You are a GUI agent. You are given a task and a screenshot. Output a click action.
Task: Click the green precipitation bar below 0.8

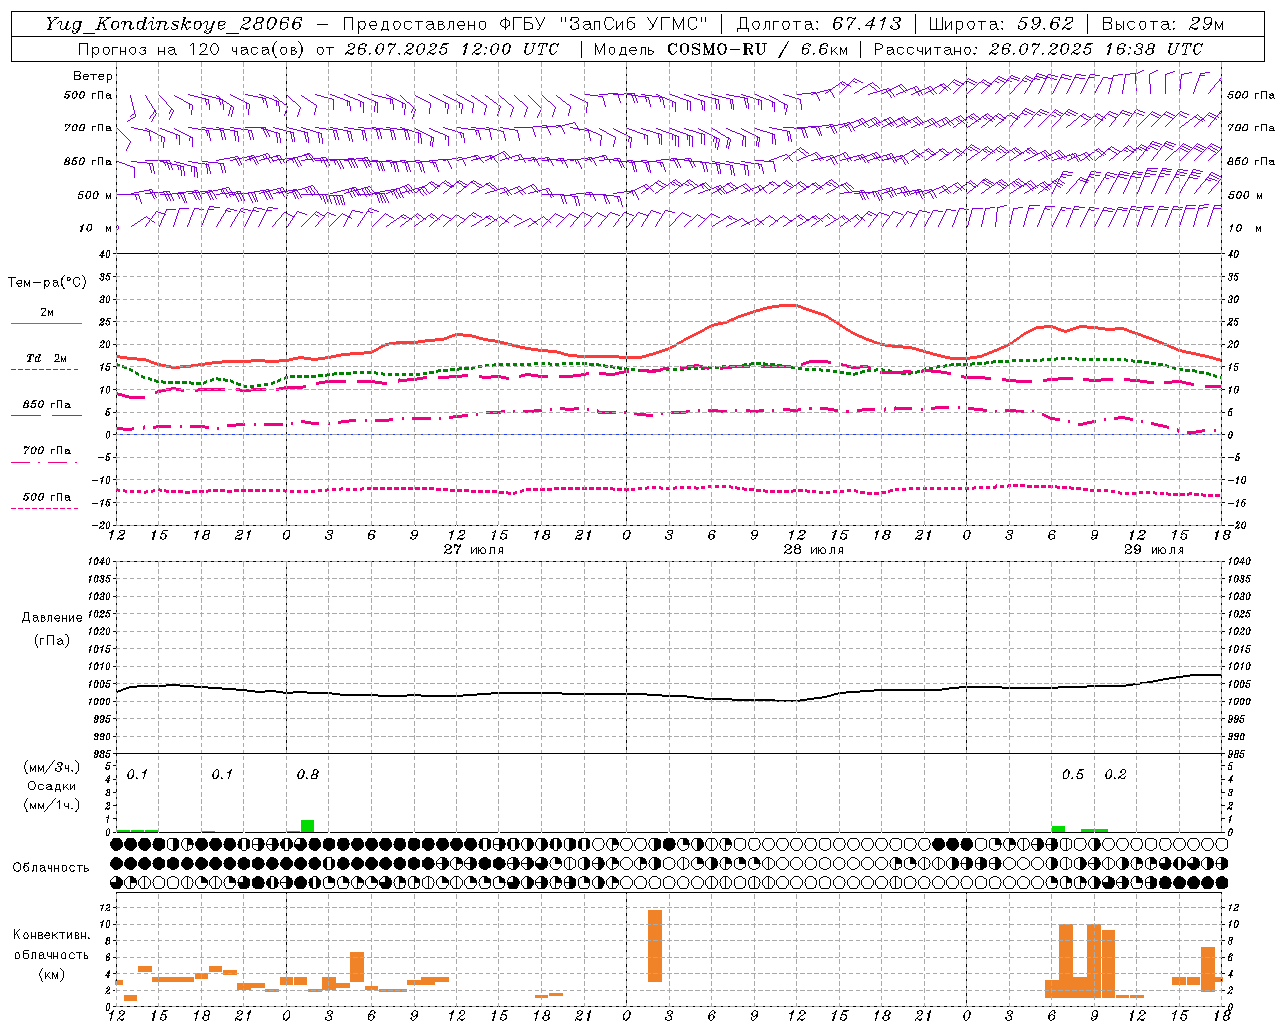click(x=308, y=826)
